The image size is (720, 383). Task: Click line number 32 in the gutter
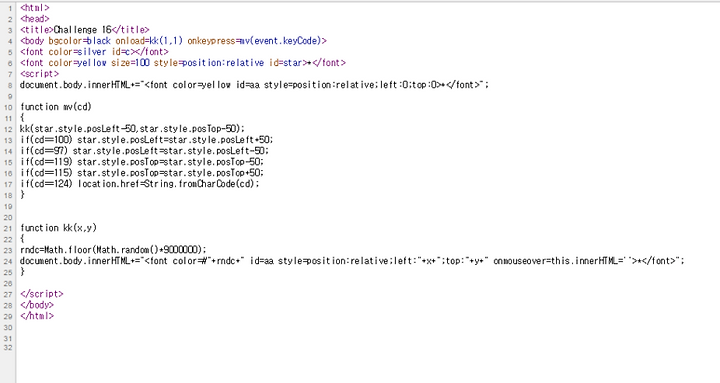(8, 348)
